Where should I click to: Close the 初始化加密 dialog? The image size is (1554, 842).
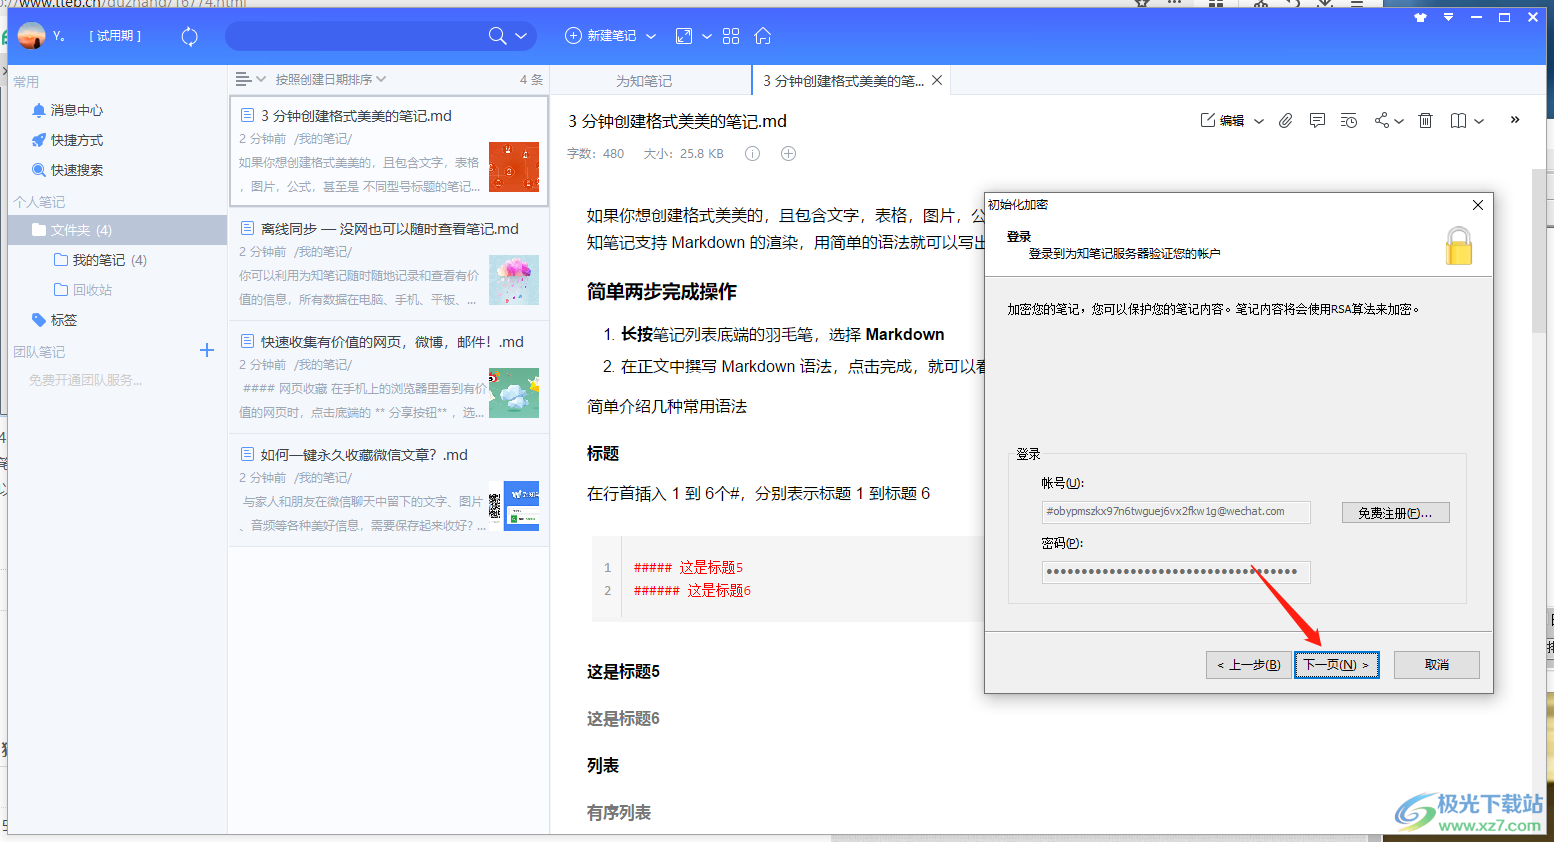(1478, 205)
